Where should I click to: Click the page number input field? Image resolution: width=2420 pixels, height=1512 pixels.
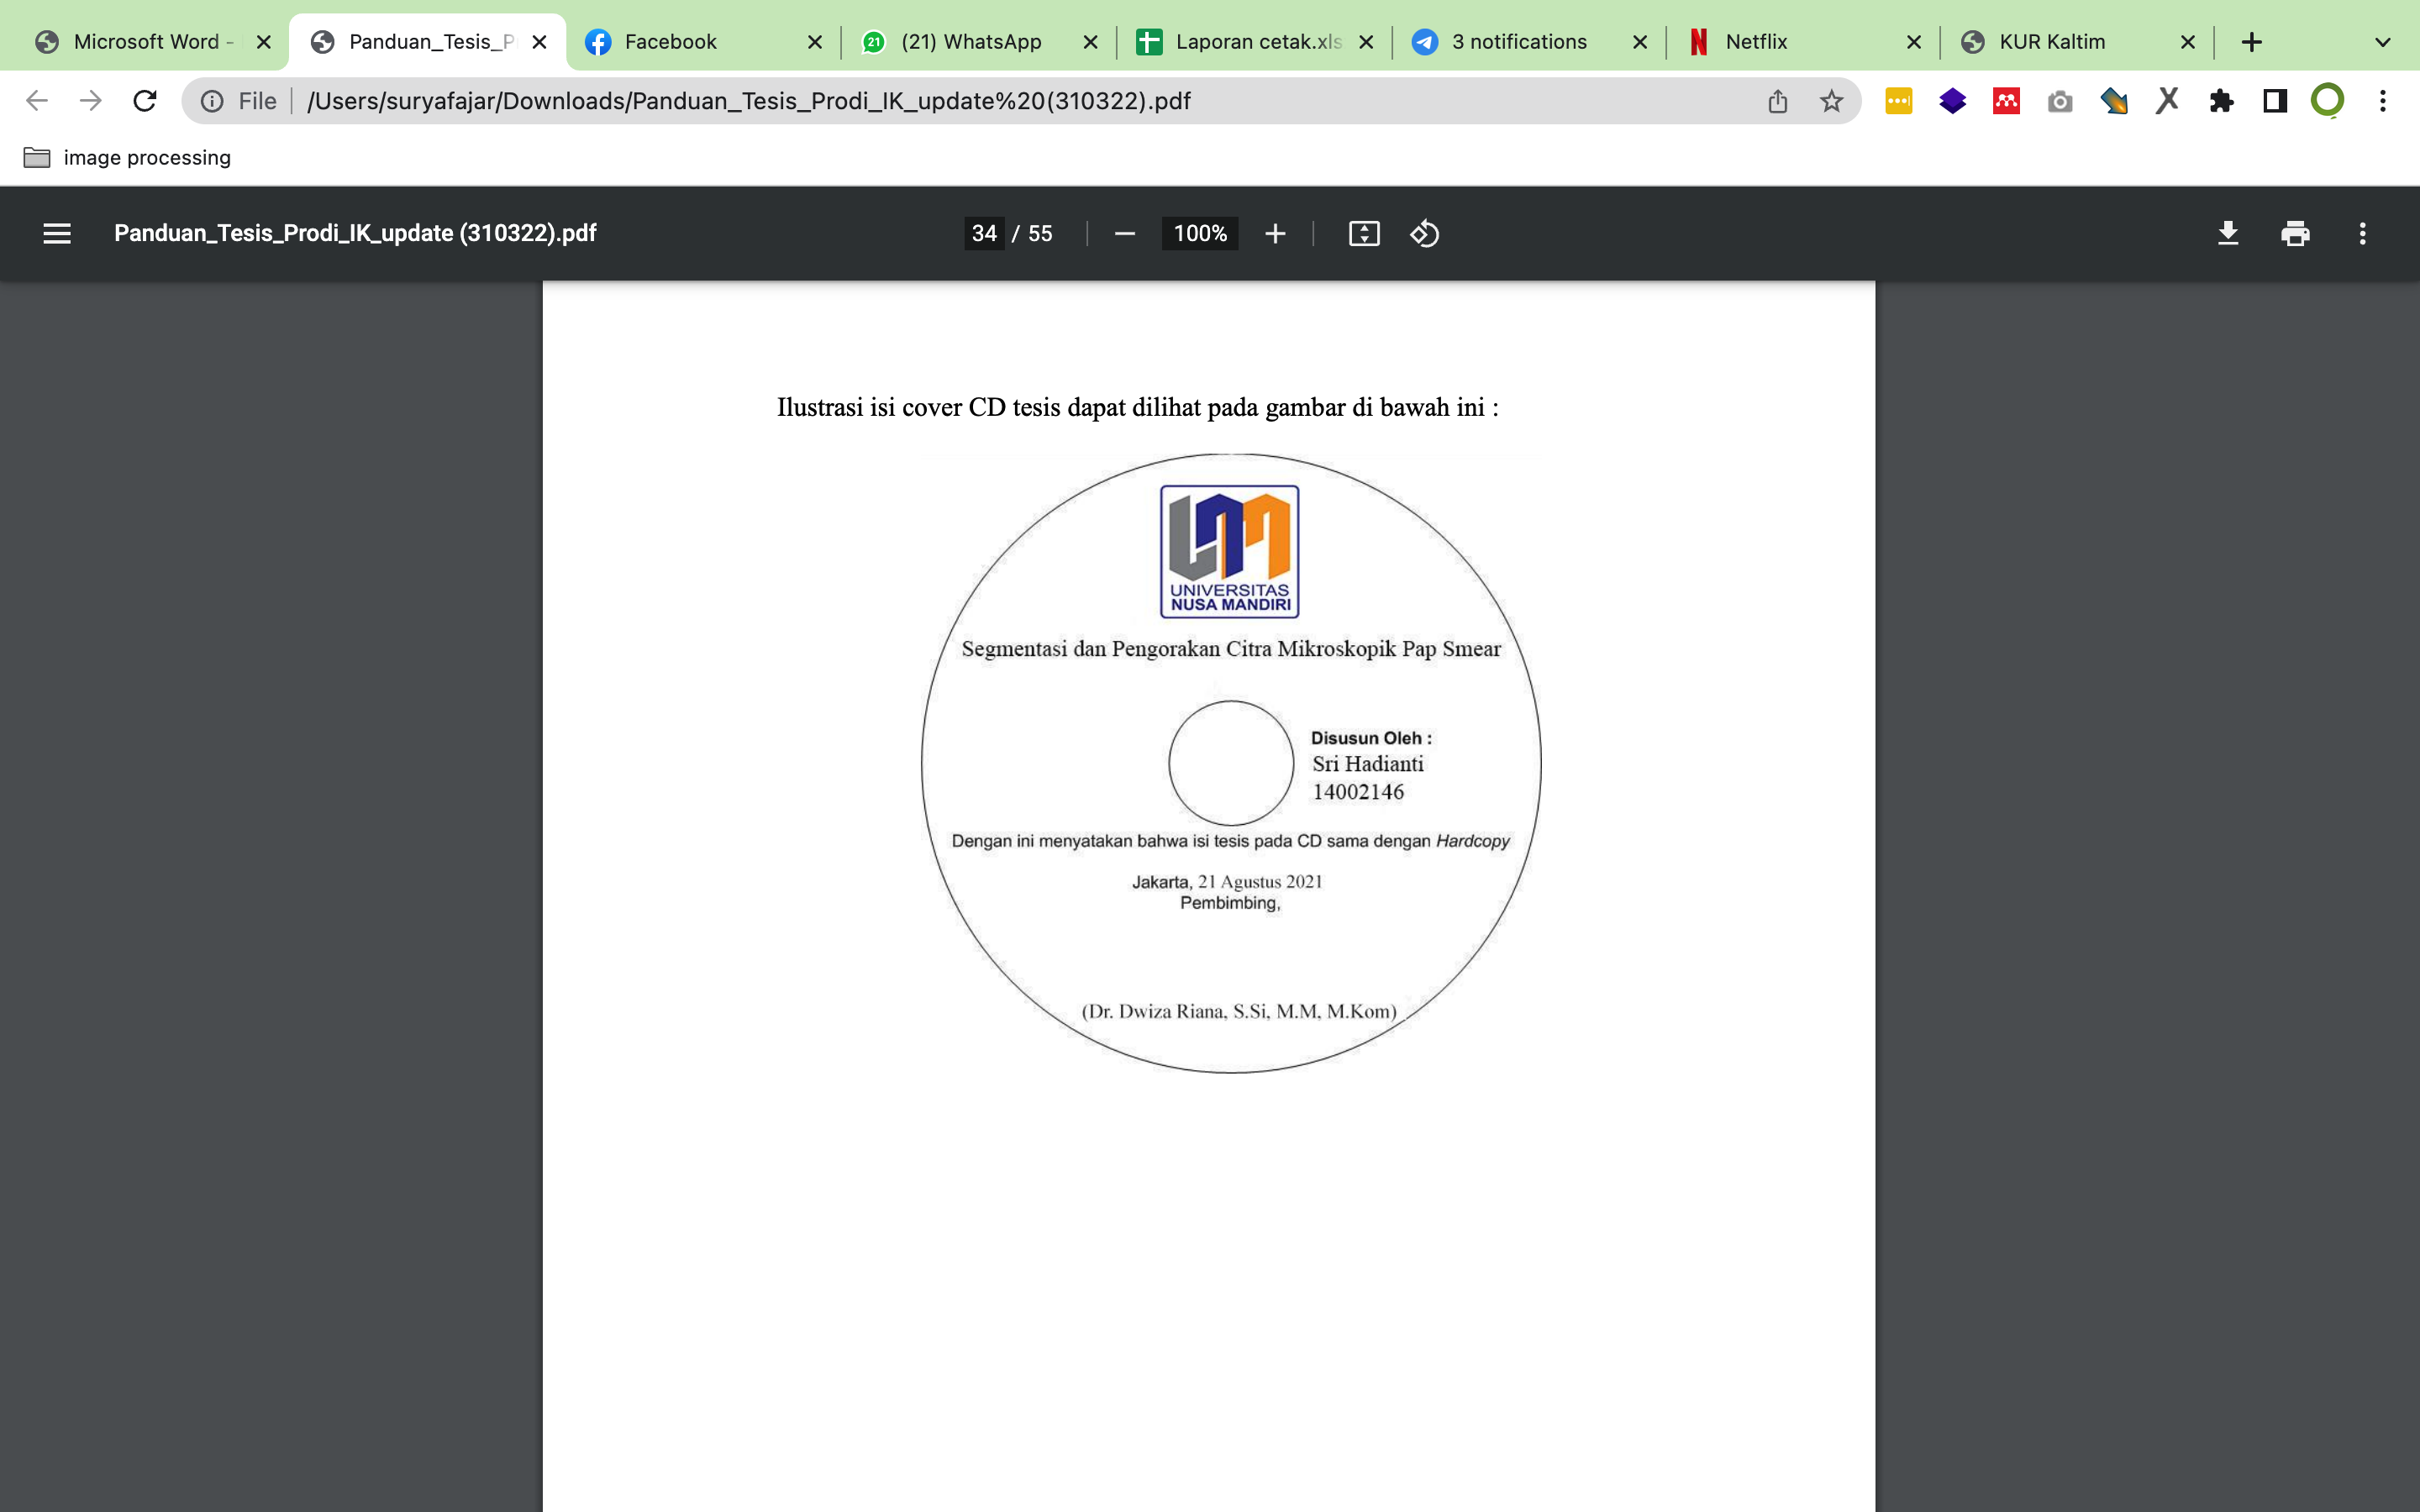(x=984, y=233)
